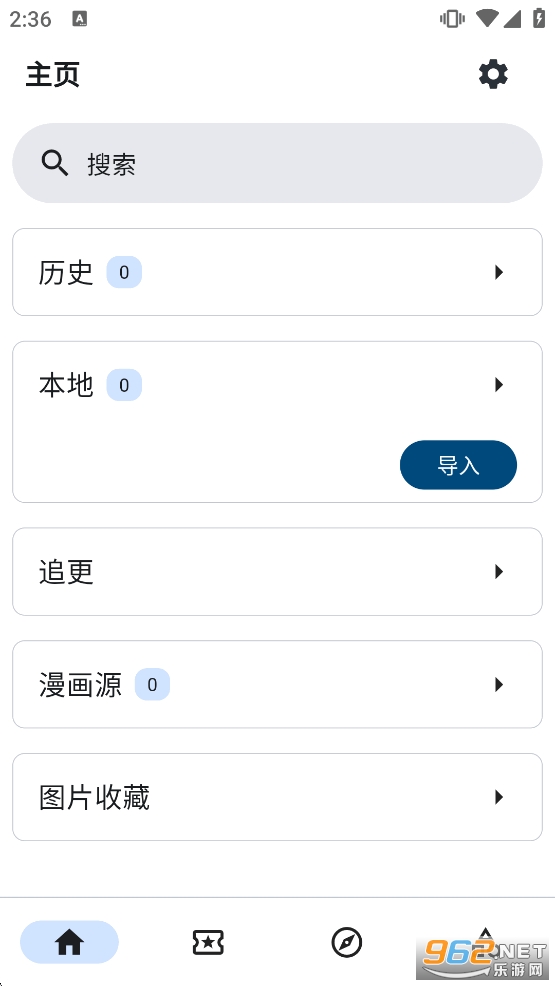Expand the 图片收藏 arrow
The image size is (555, 986).
[499, 797]
